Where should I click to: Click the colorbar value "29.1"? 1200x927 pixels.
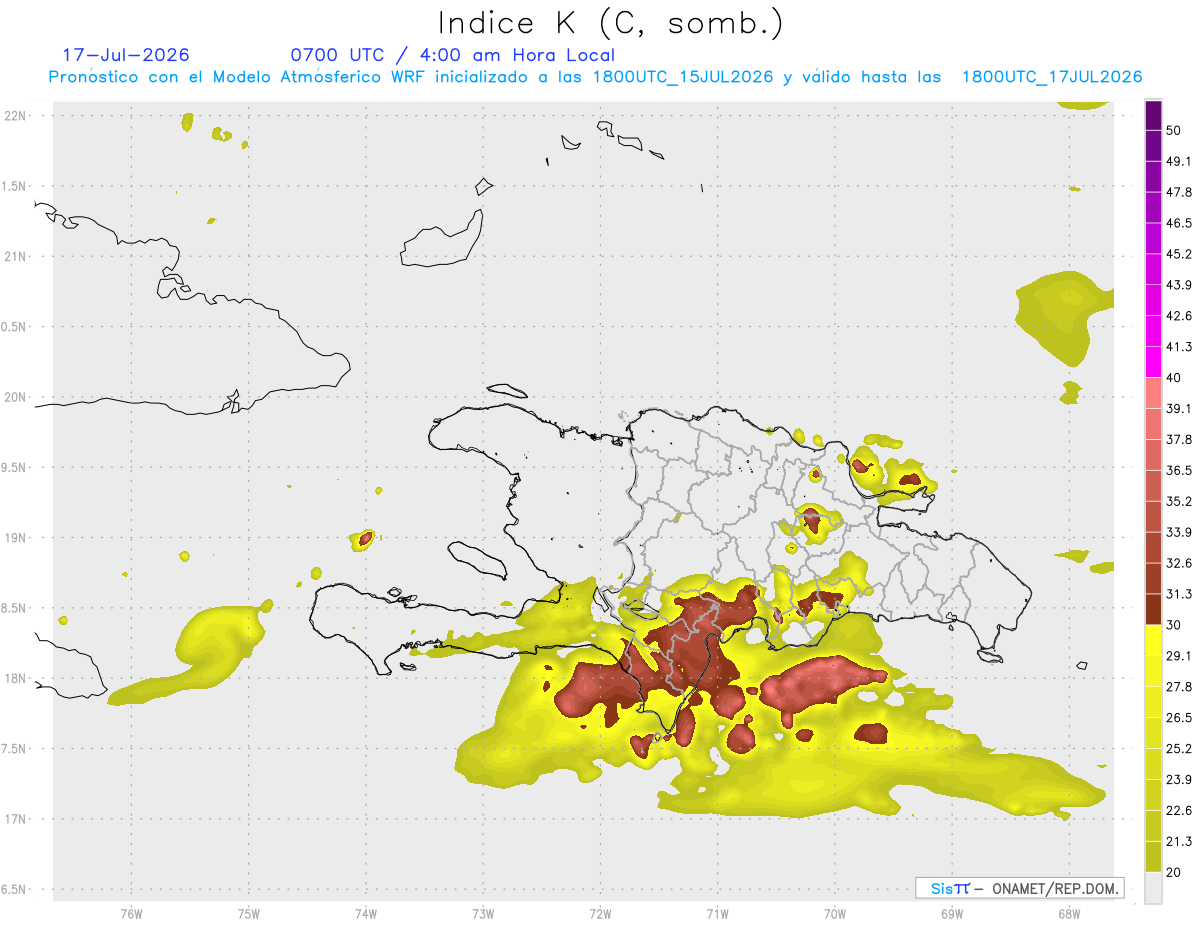pos(1179,656)
